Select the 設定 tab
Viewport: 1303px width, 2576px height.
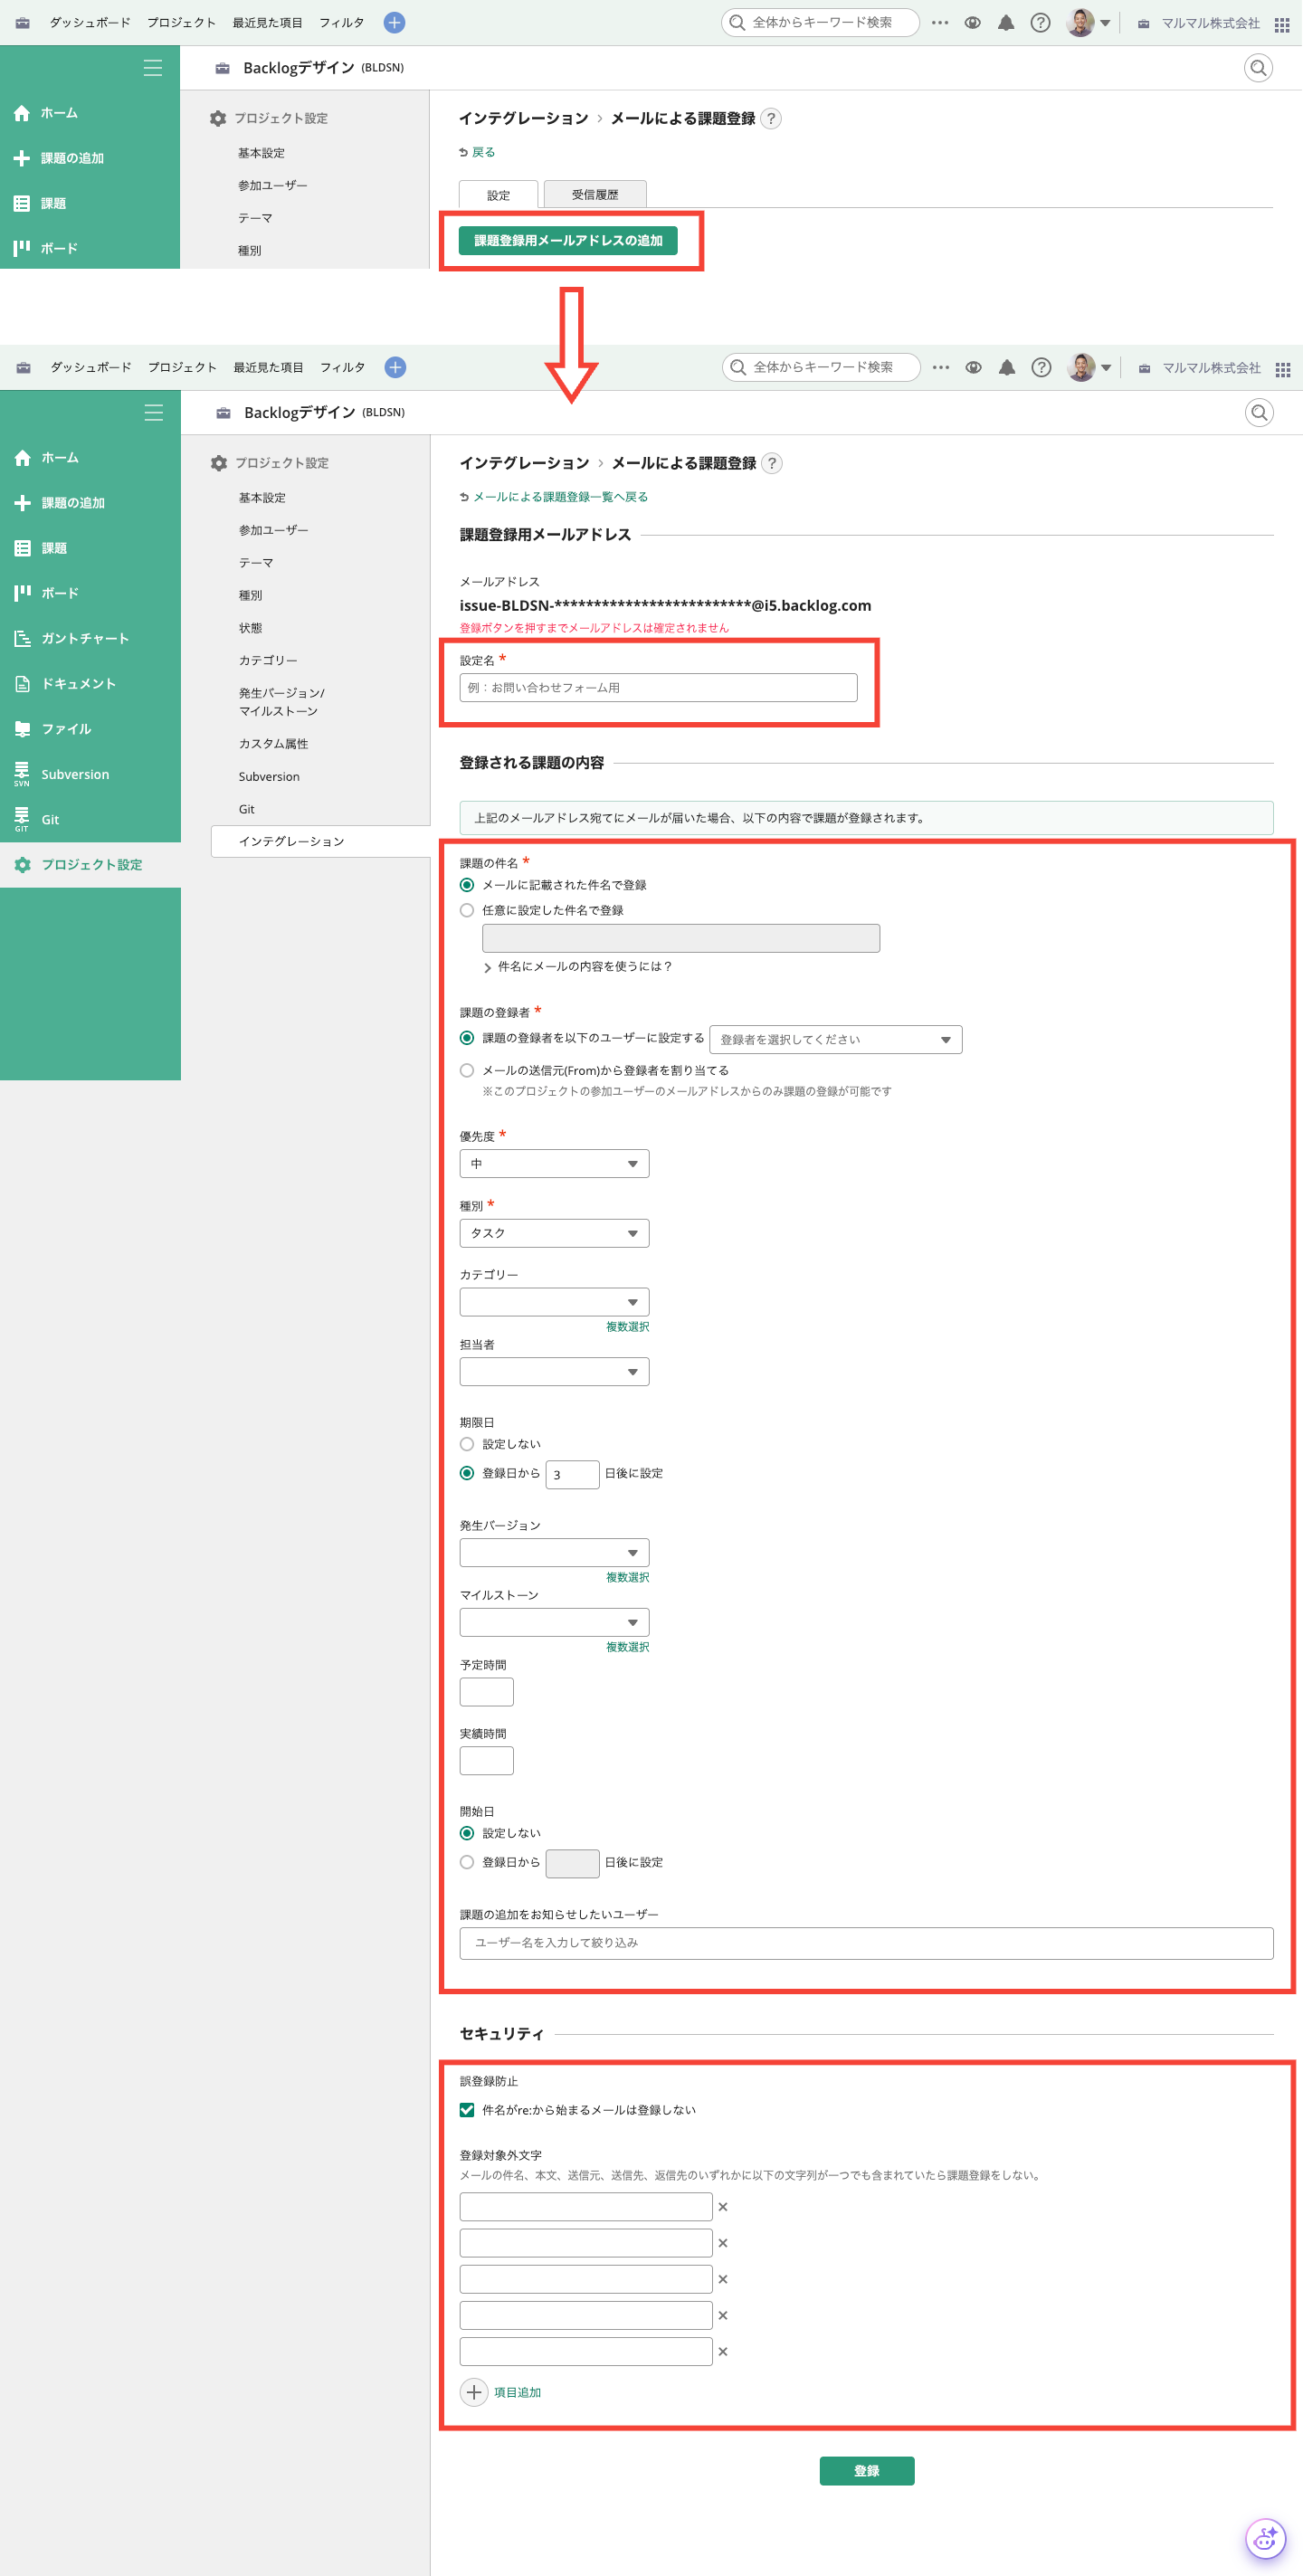tap(498, 194)
